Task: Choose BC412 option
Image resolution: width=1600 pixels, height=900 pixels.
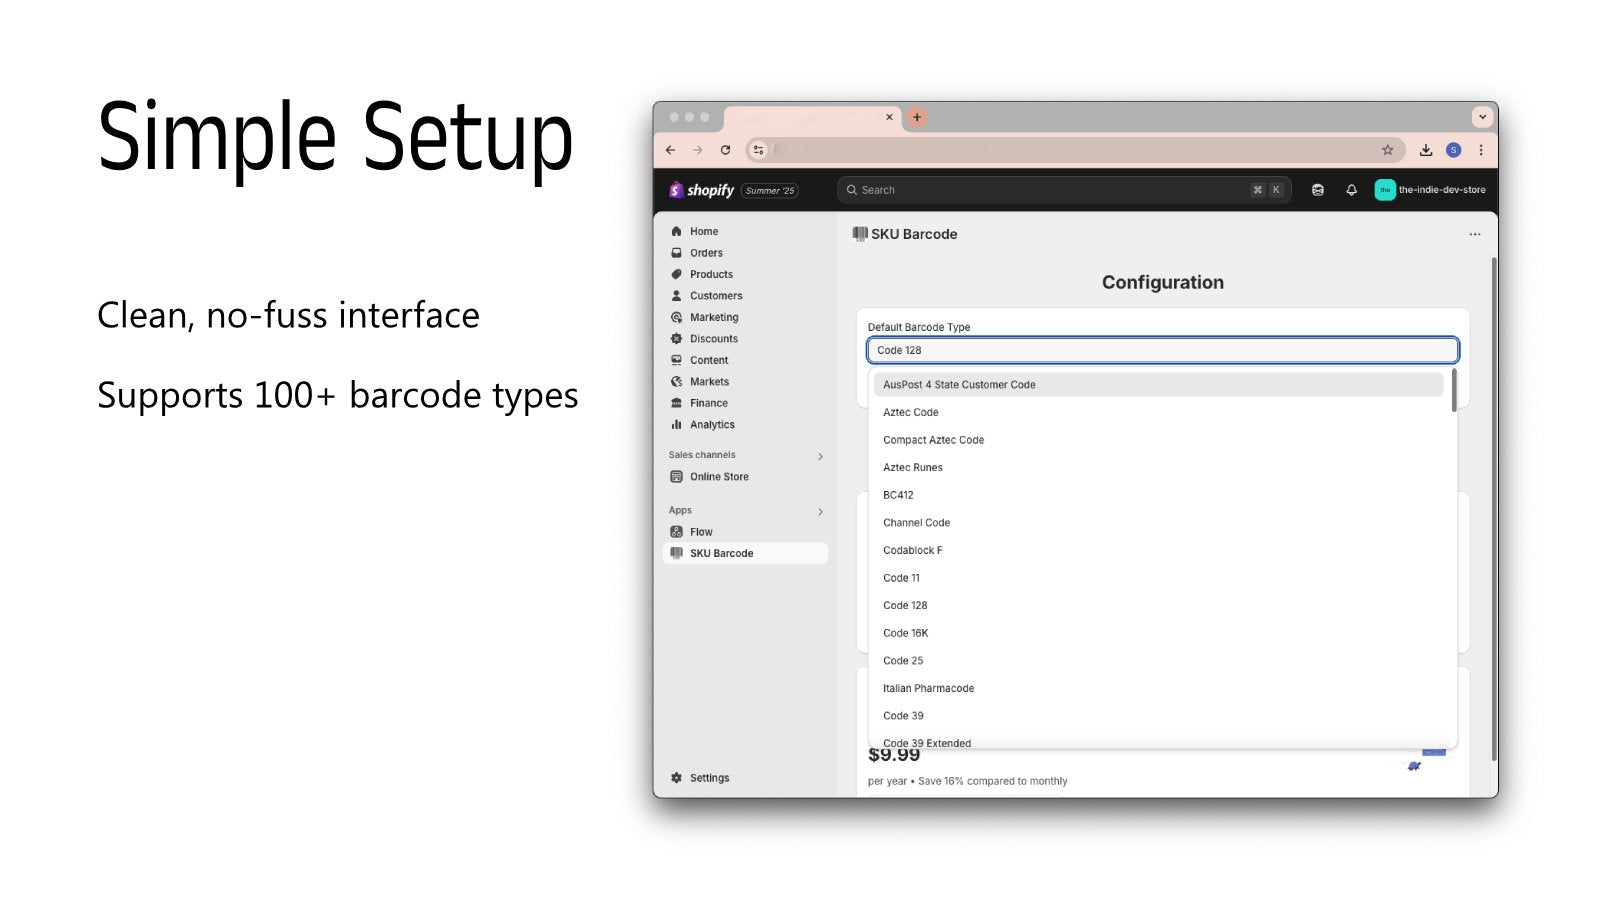Action: click(x=1158, y=495)
